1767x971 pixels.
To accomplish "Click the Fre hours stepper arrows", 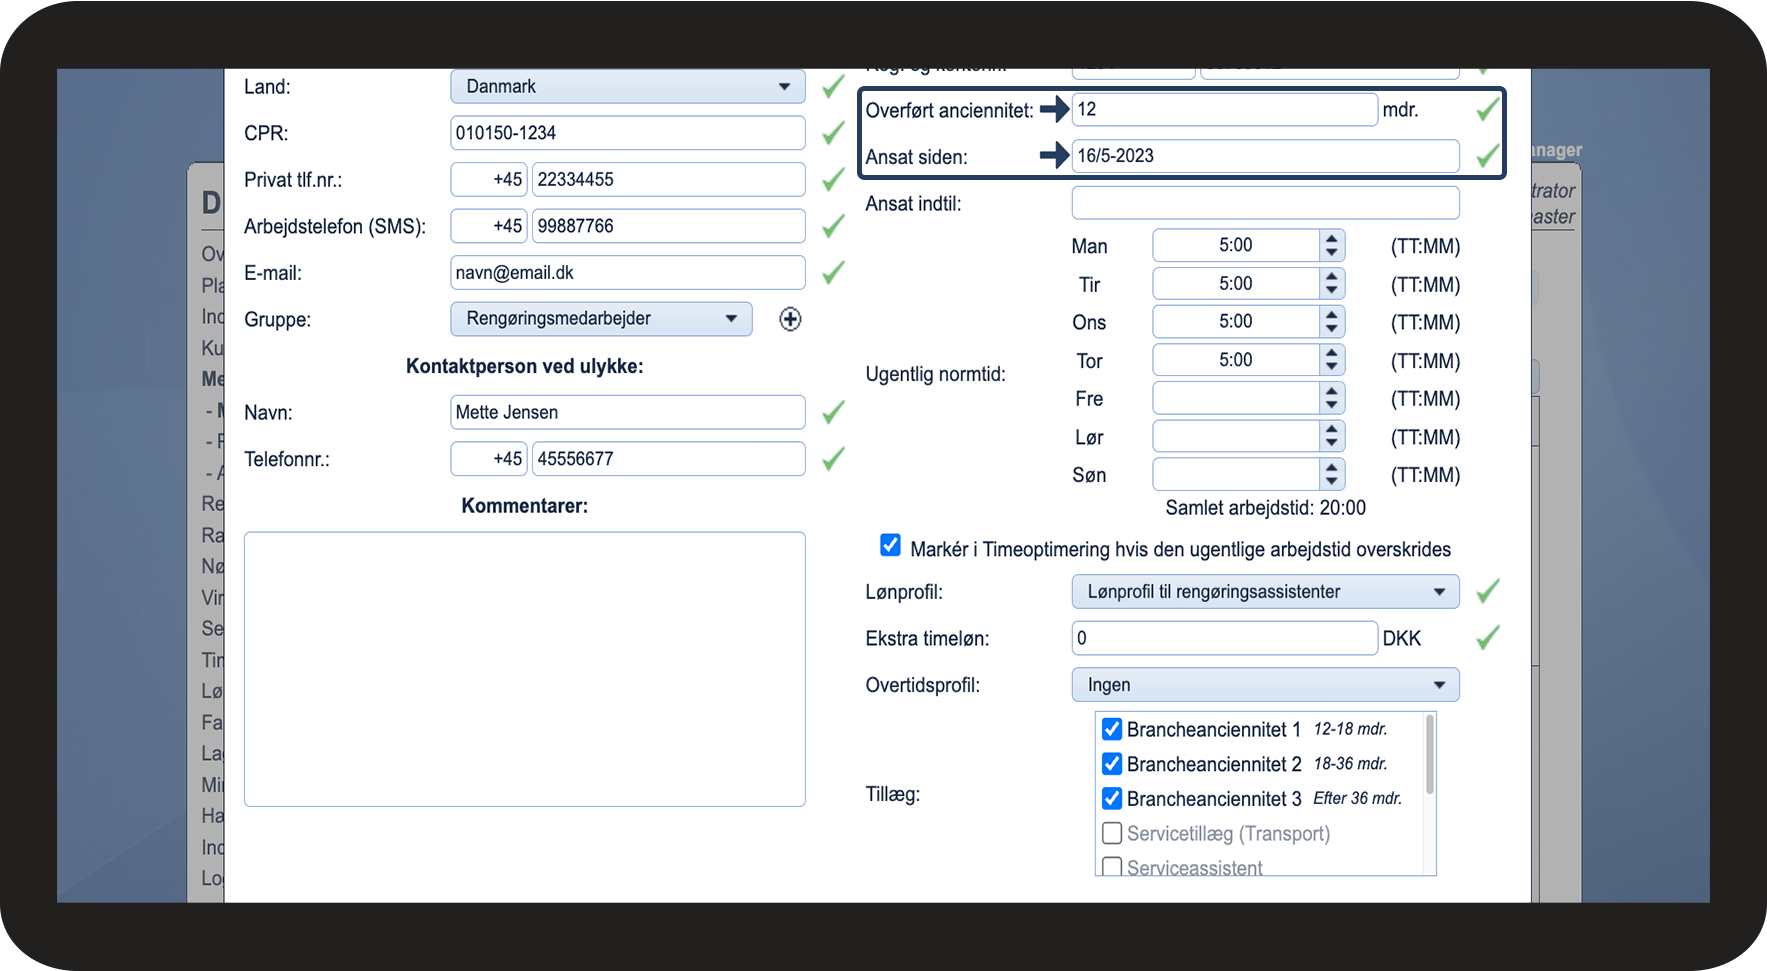I will [x=1331, y=399].
